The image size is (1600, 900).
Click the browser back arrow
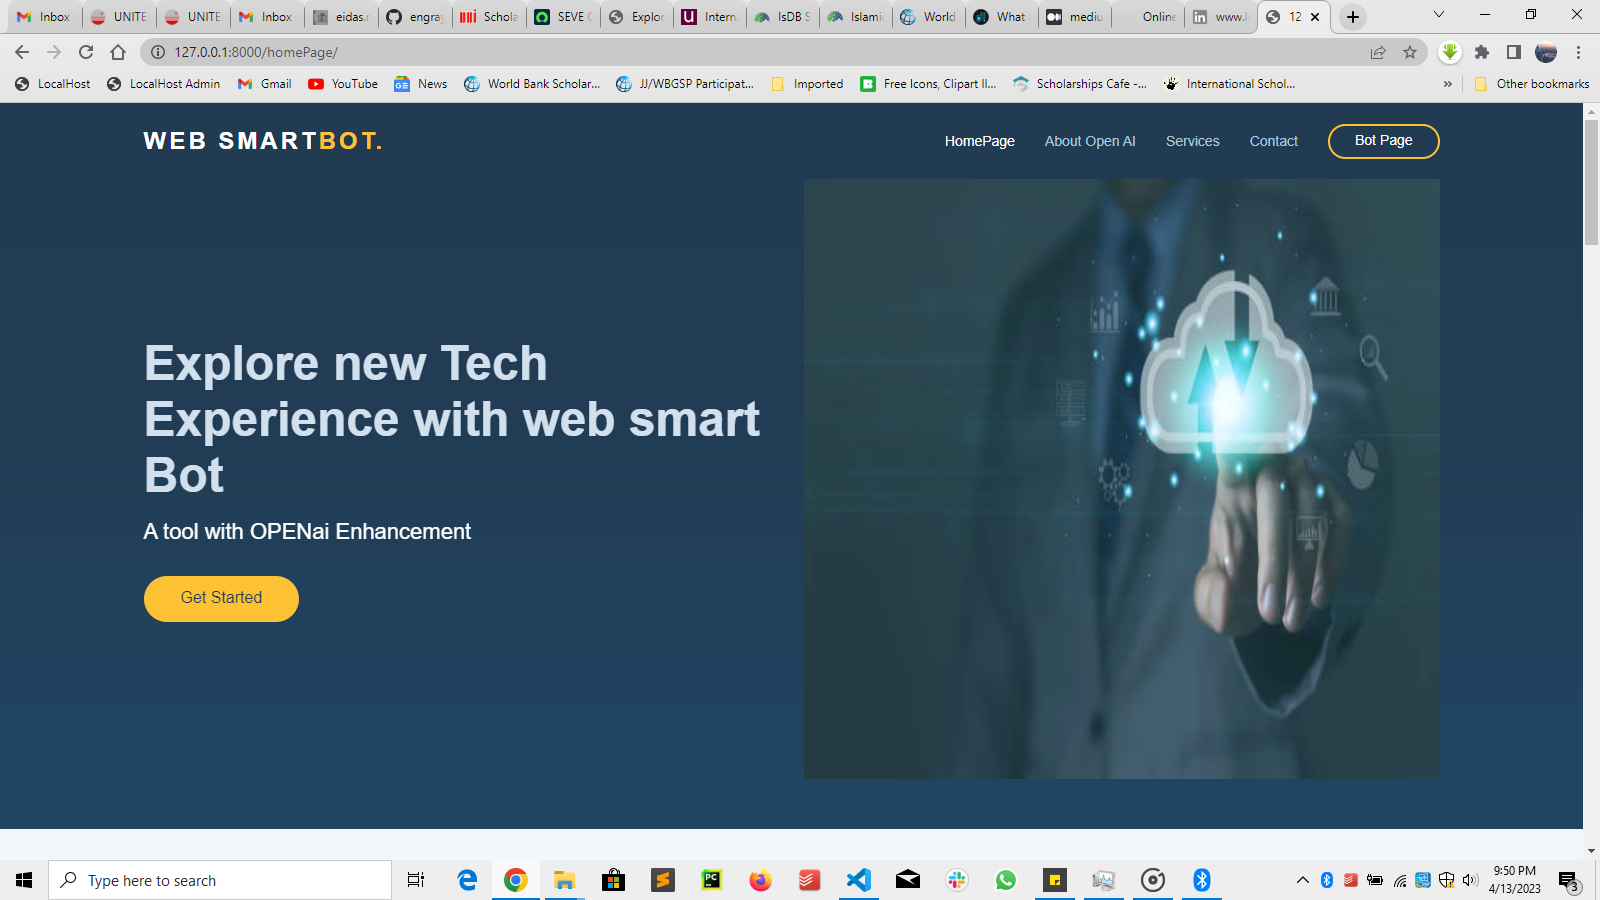click(20, 52)
